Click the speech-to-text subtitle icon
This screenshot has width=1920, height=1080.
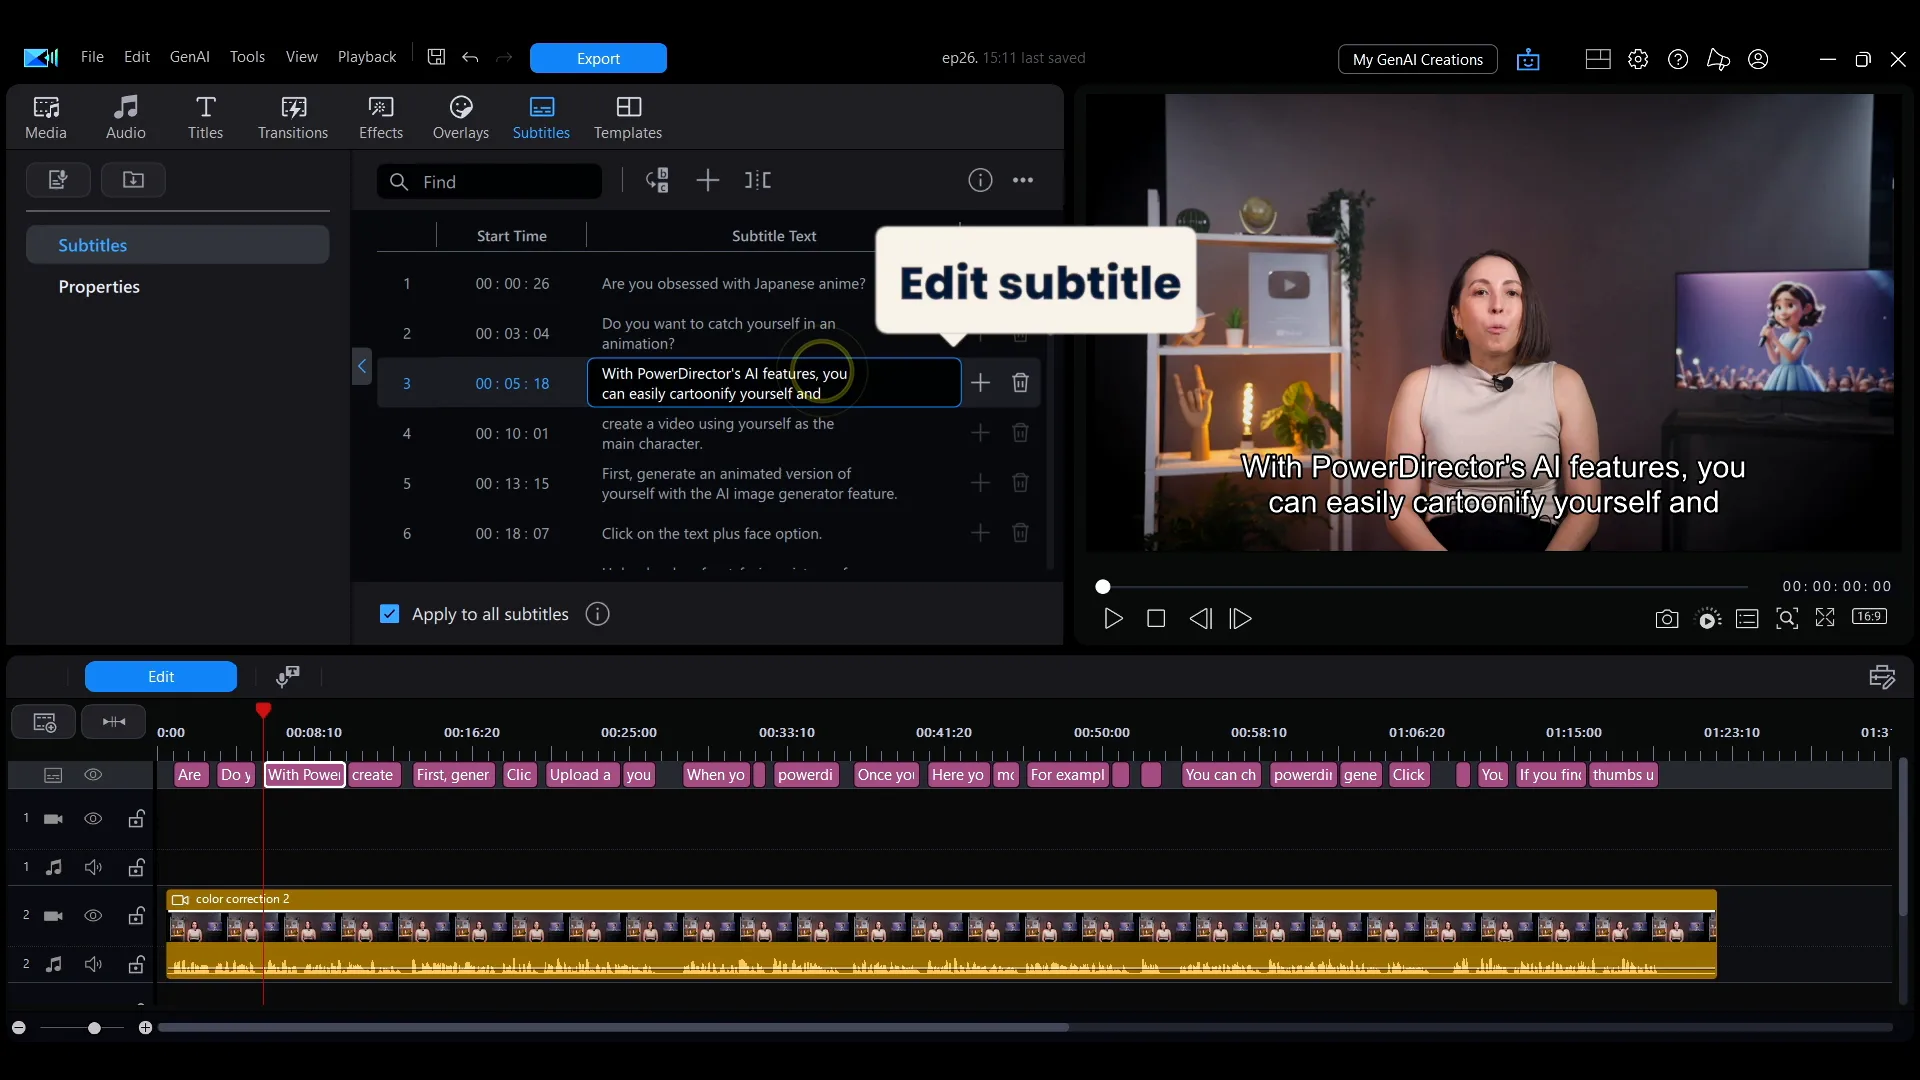pyautogui.click(x=657, y=180)
